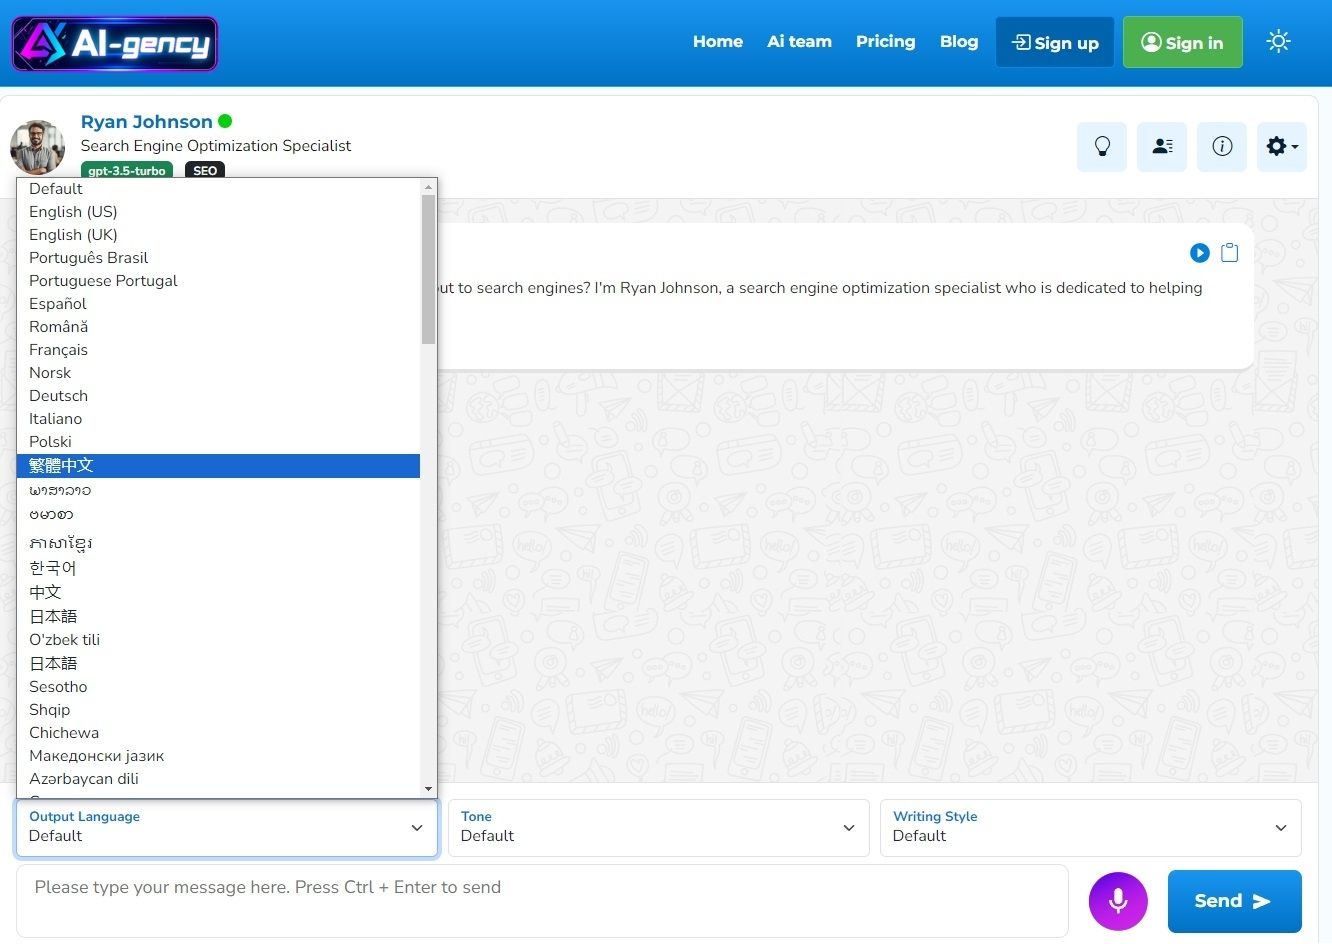Copy message with clipboard icon
The height and width of the screenshot is (944, 1332).
(x=1230, y=253)
